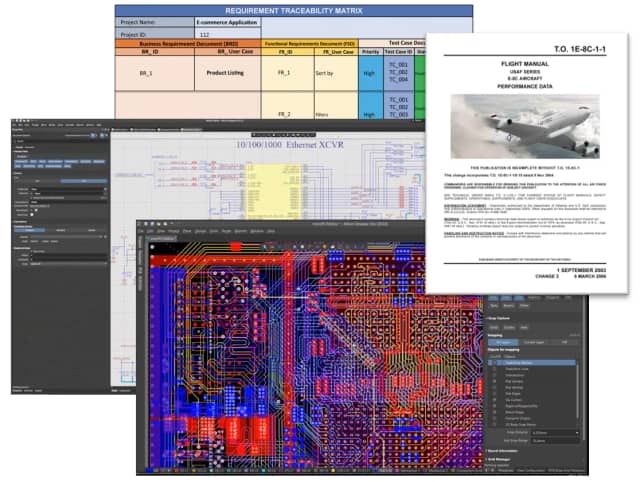This screenshot has height=482, width=640.
Task: Open the Design menu in PCB editor window
Action: 200,231
